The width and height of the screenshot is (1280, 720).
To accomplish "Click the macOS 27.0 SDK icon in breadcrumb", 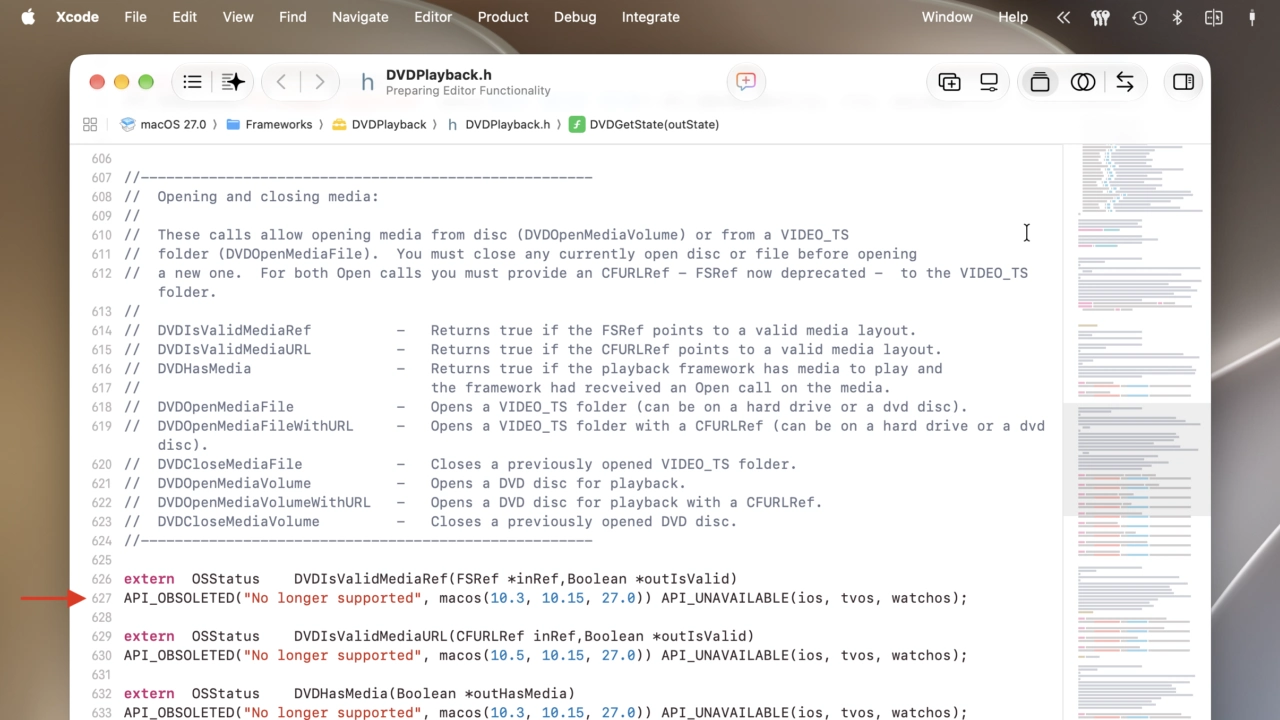I will tap(128, 124).
